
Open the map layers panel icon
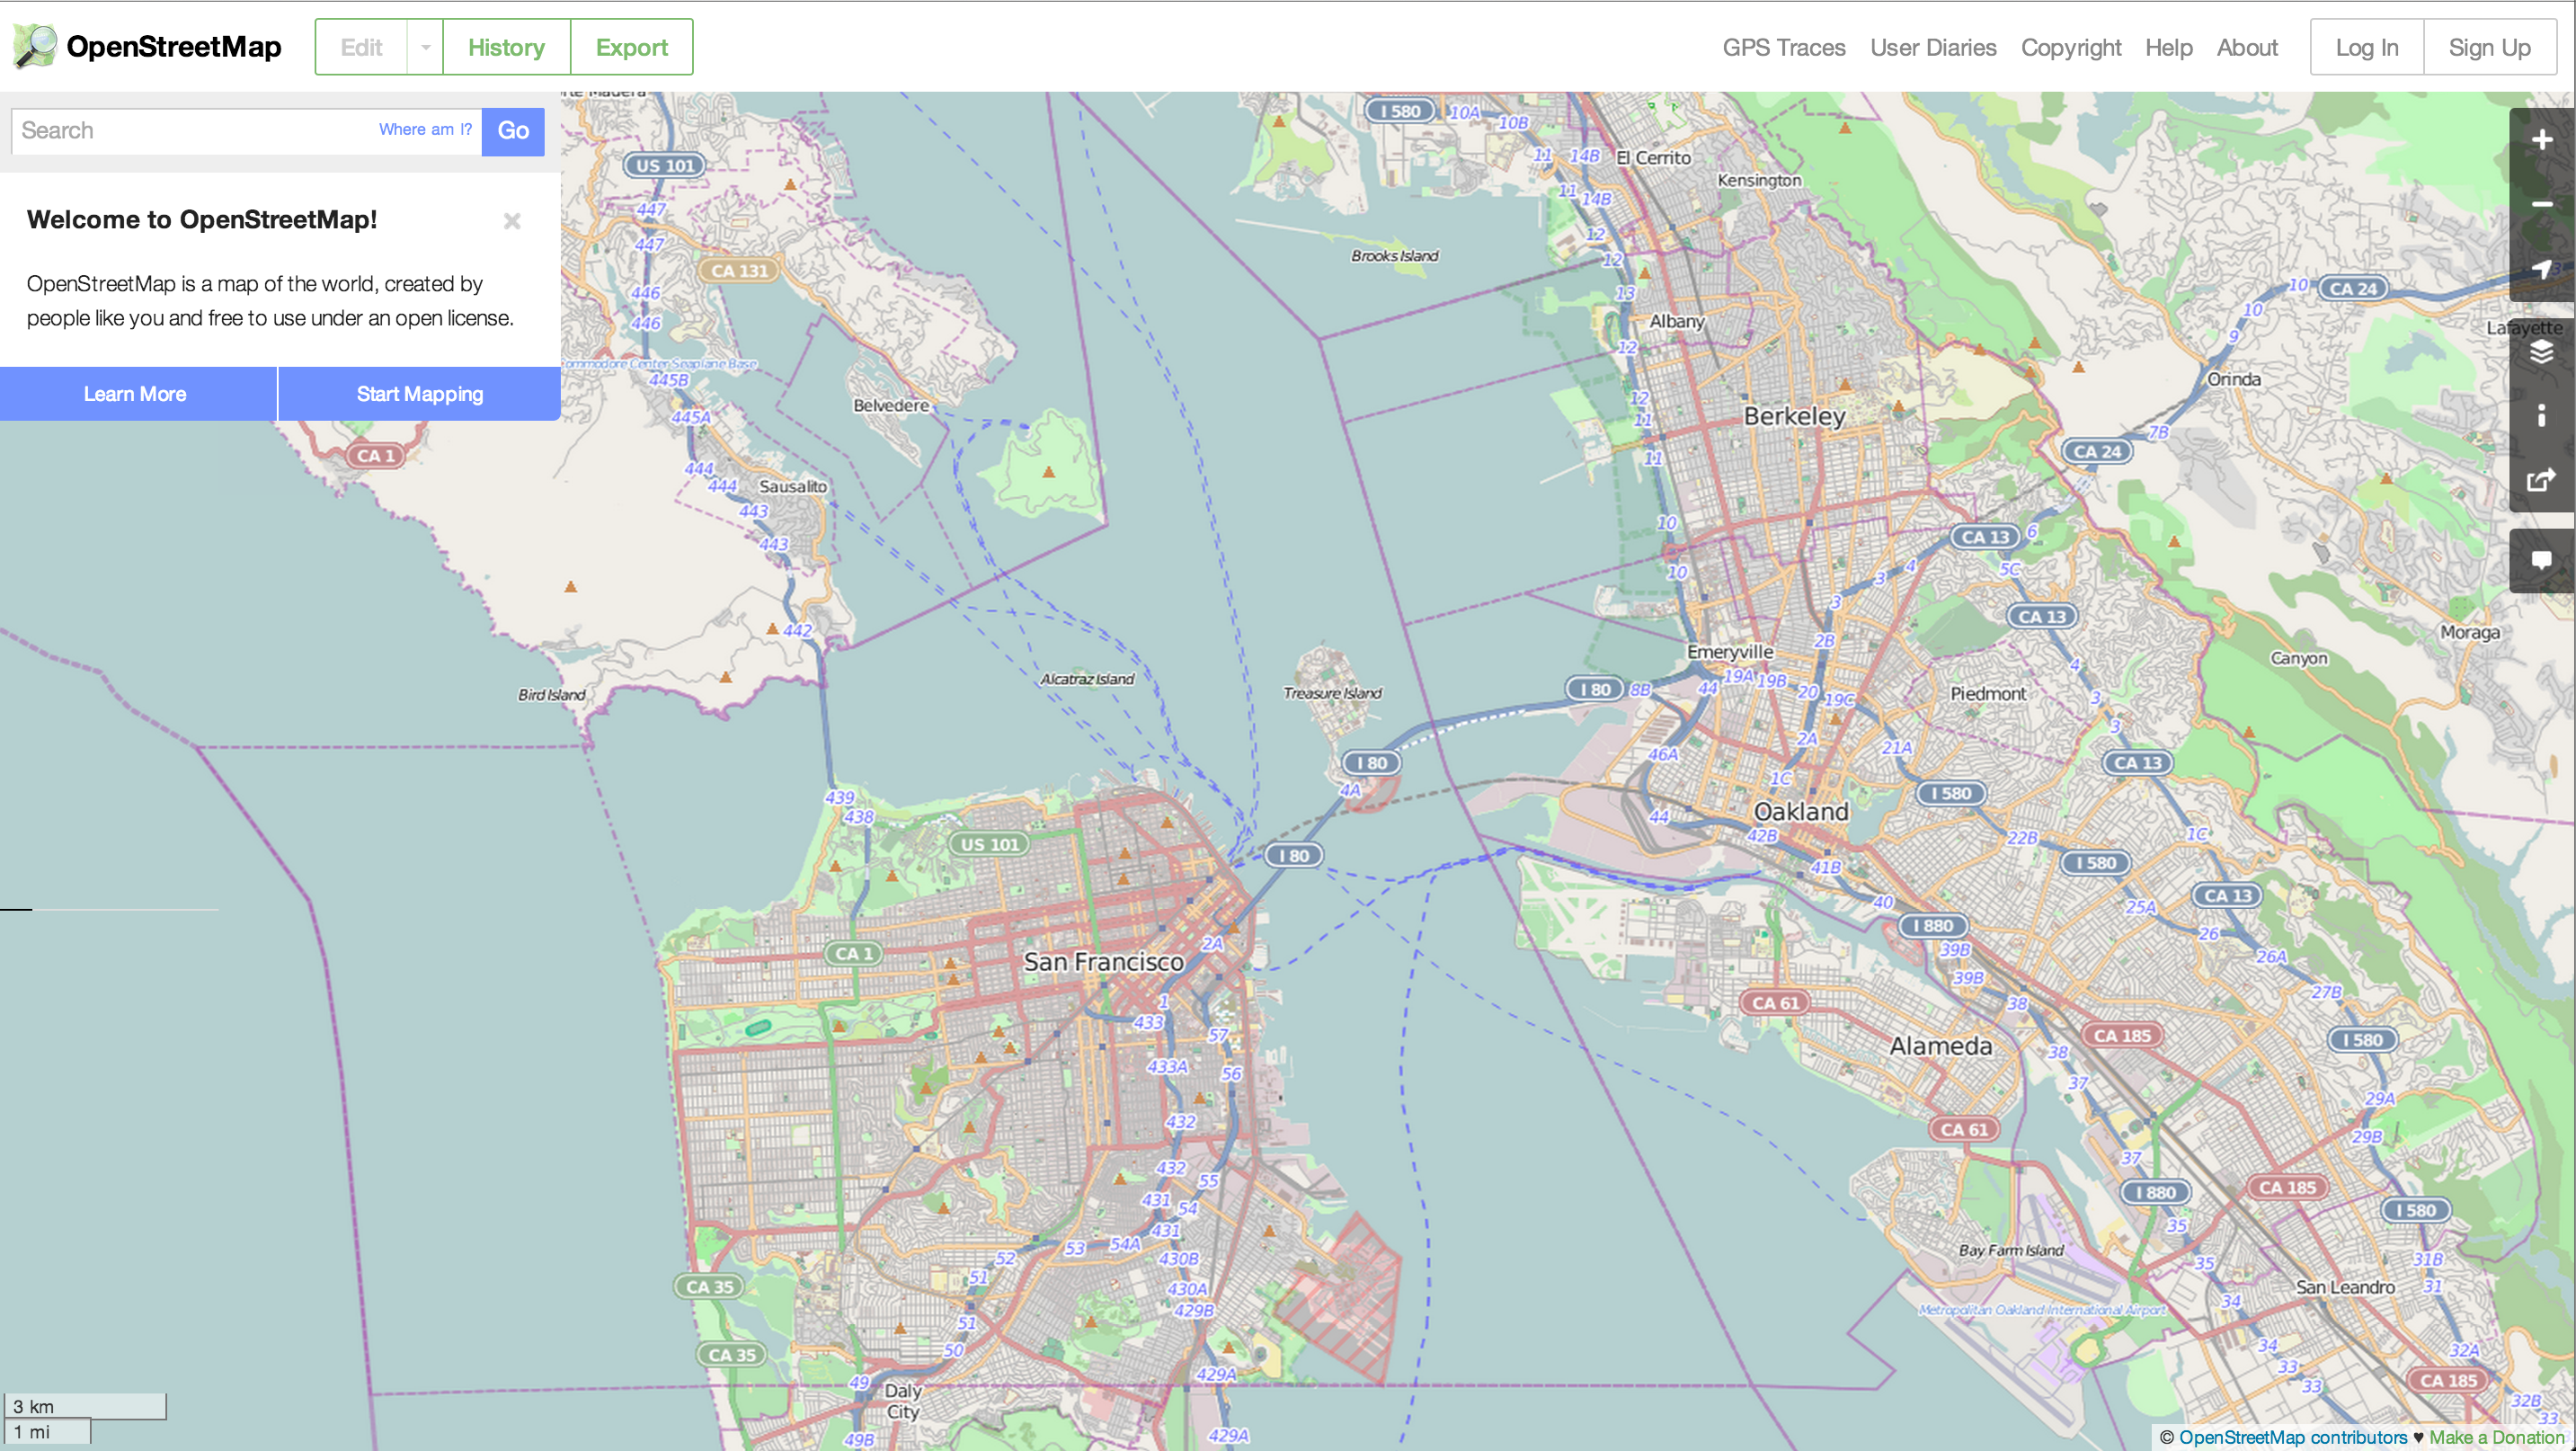(2541, 352)
